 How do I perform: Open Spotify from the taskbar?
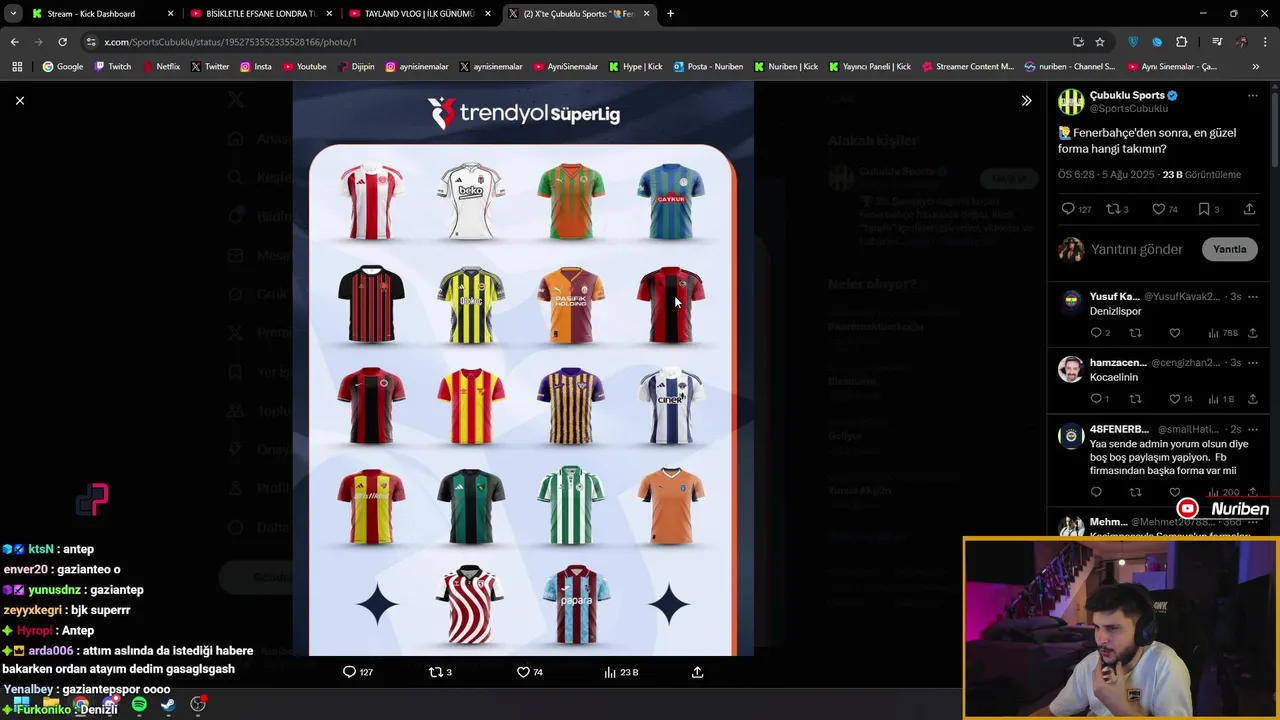(139, 705)
